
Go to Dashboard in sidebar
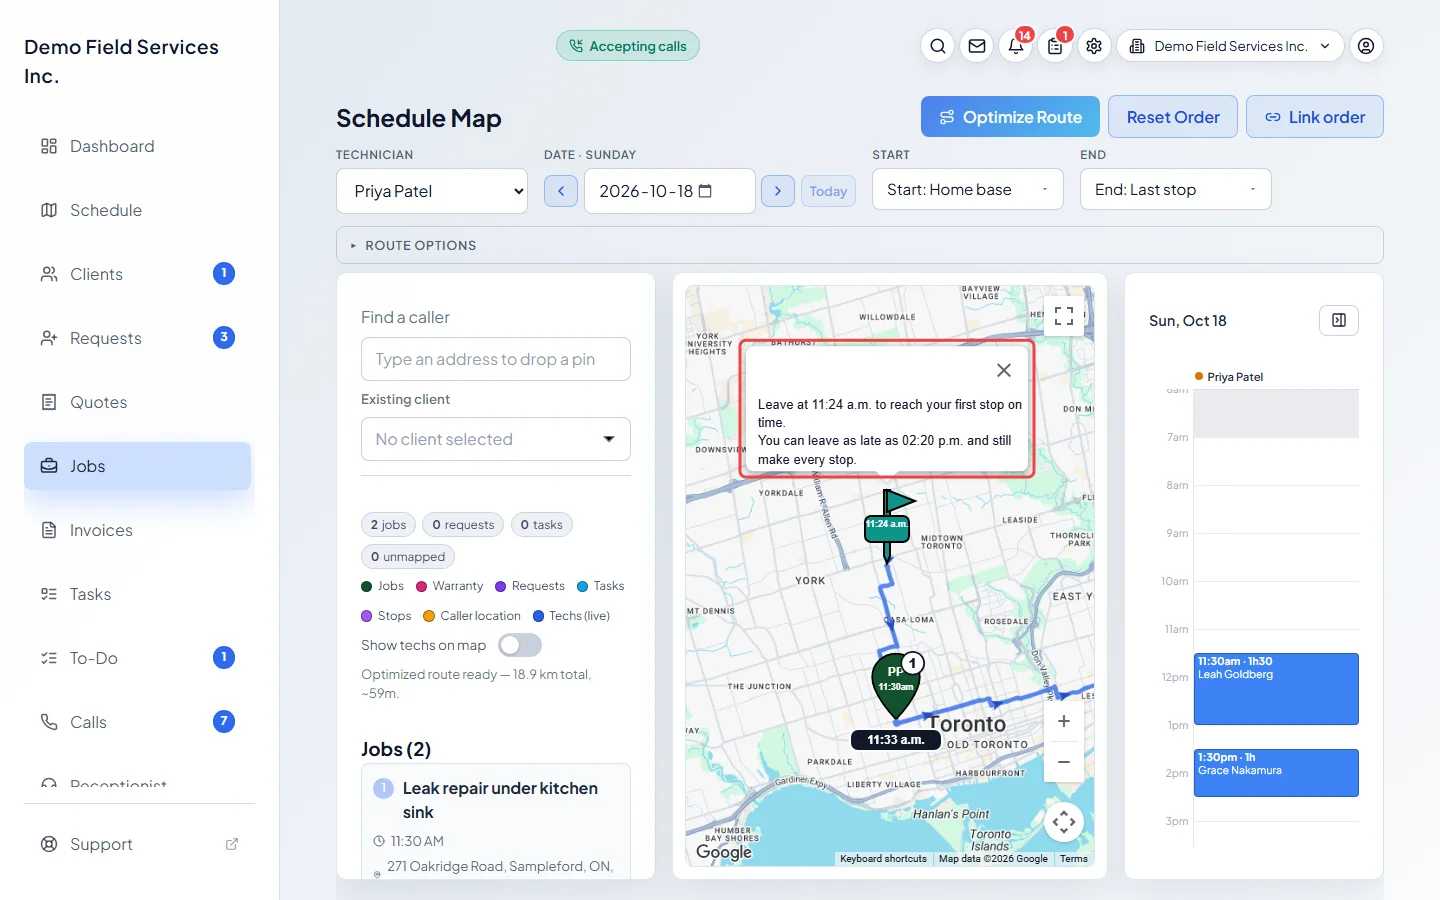coord(137,146)
